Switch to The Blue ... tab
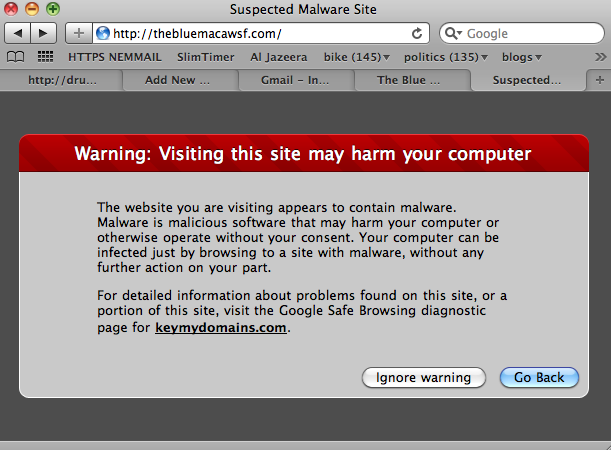 tap(408, 80)
